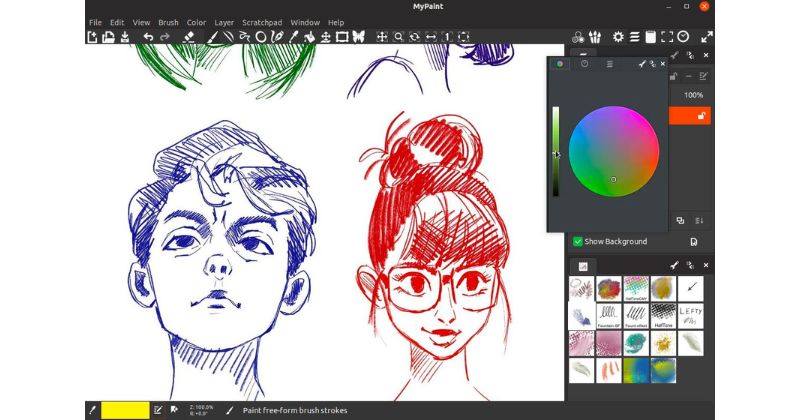Pick the Flood Fill bucket tool

click(x=309, y=37)
